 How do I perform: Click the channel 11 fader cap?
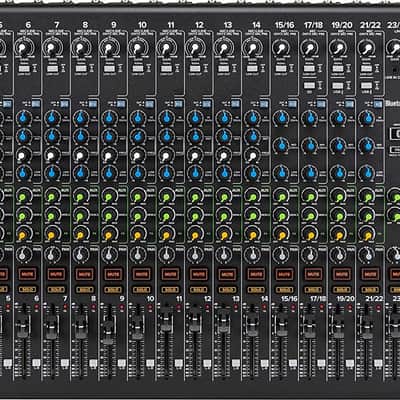coord(166,319)
